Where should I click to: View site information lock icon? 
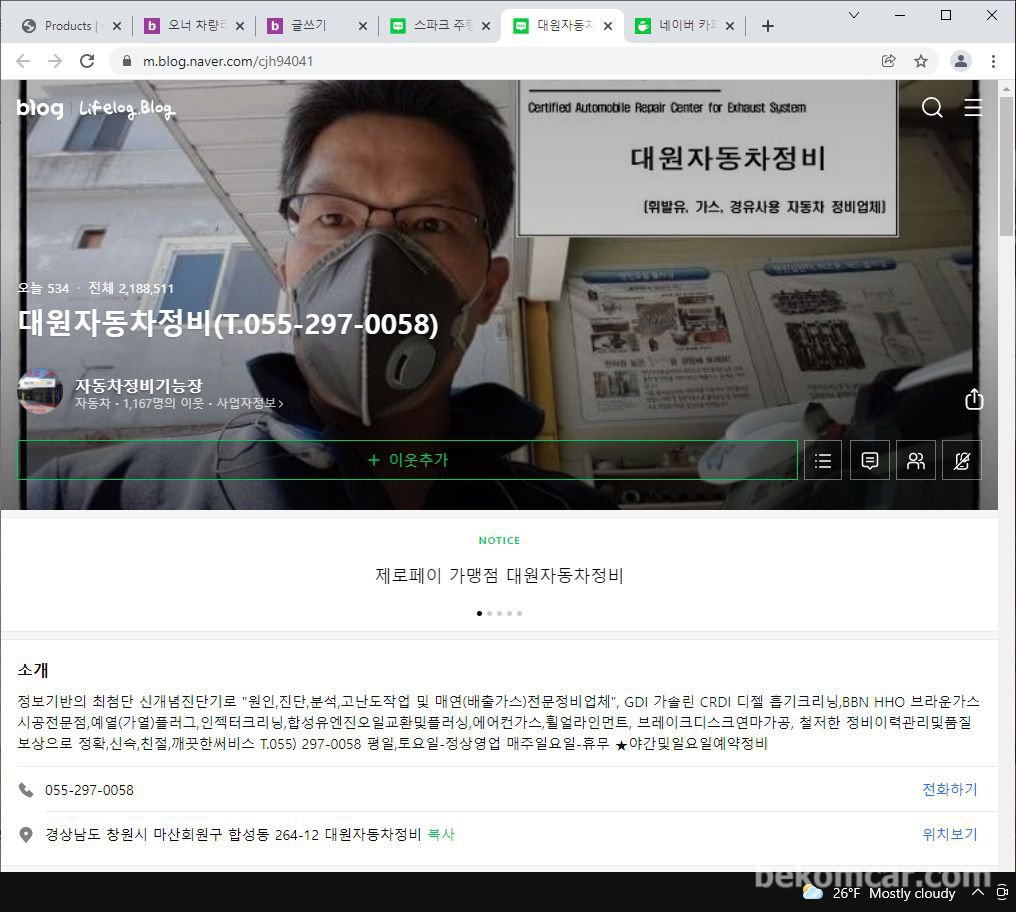click(x=127, y=61)
